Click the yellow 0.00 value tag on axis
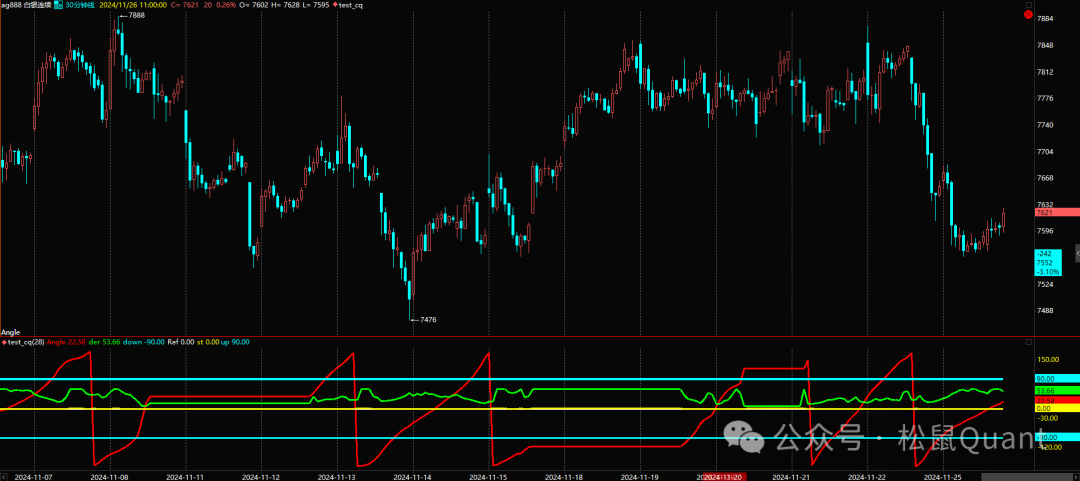This screenshot has height=481, width=1080. 1054,408
